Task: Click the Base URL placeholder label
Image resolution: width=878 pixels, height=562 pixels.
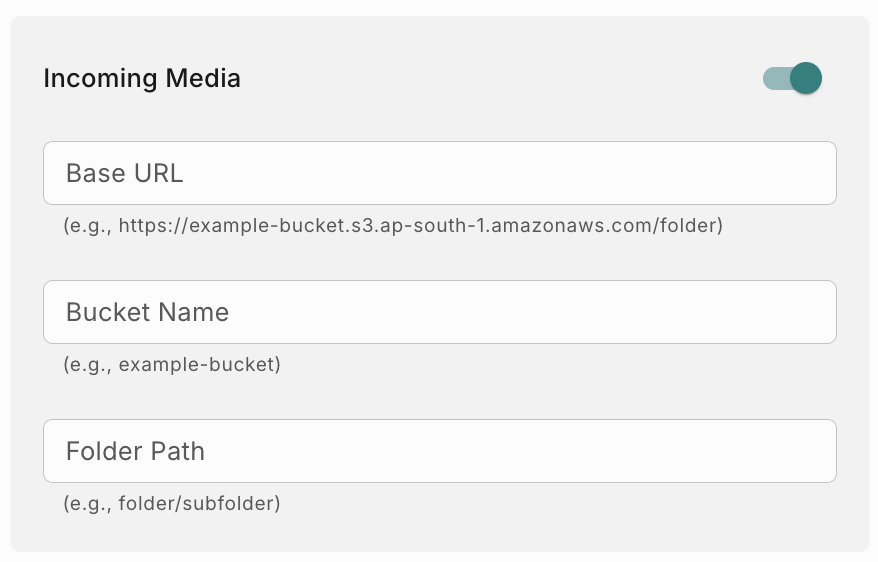Action: point(125,173)
